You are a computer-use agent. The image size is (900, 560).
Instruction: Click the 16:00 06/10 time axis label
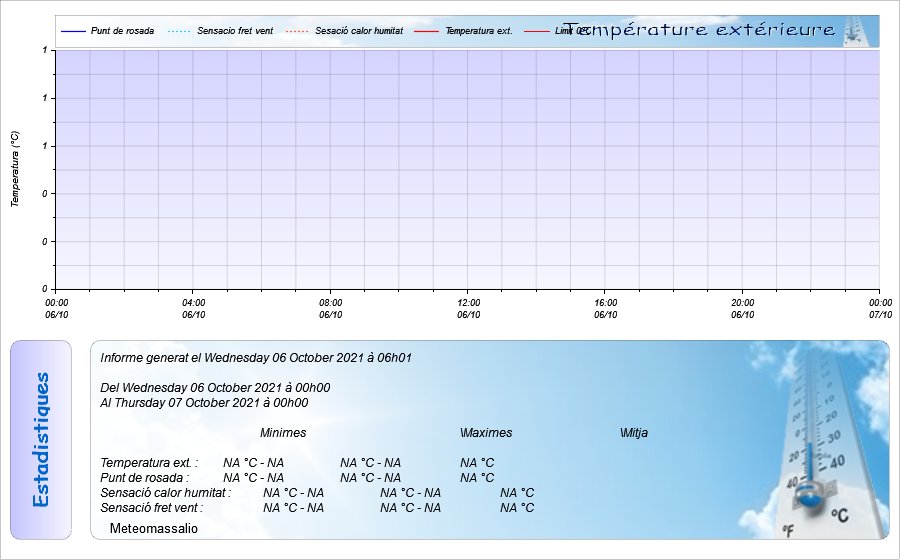606,309
